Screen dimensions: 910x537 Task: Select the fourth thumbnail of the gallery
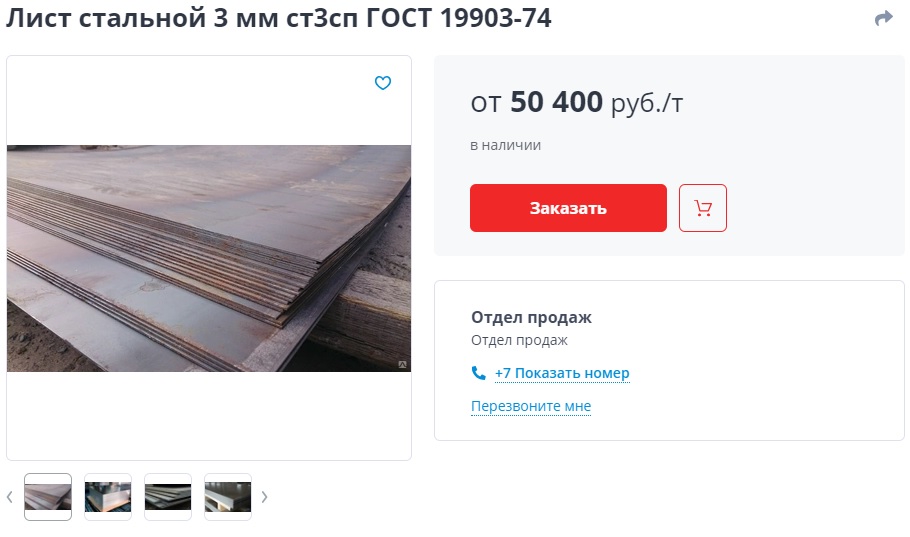click(228, 497)
